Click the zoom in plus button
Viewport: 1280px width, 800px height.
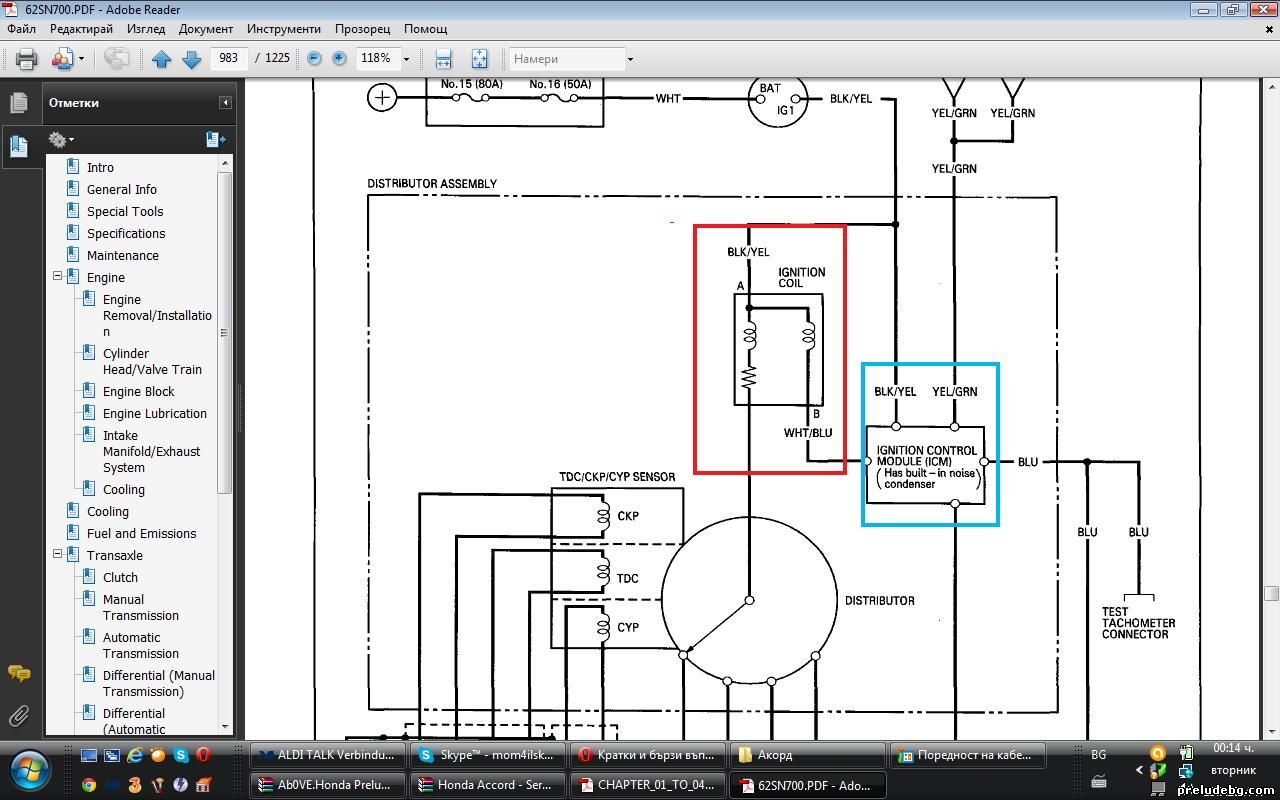pyautogui.click(x=339, y=59)
